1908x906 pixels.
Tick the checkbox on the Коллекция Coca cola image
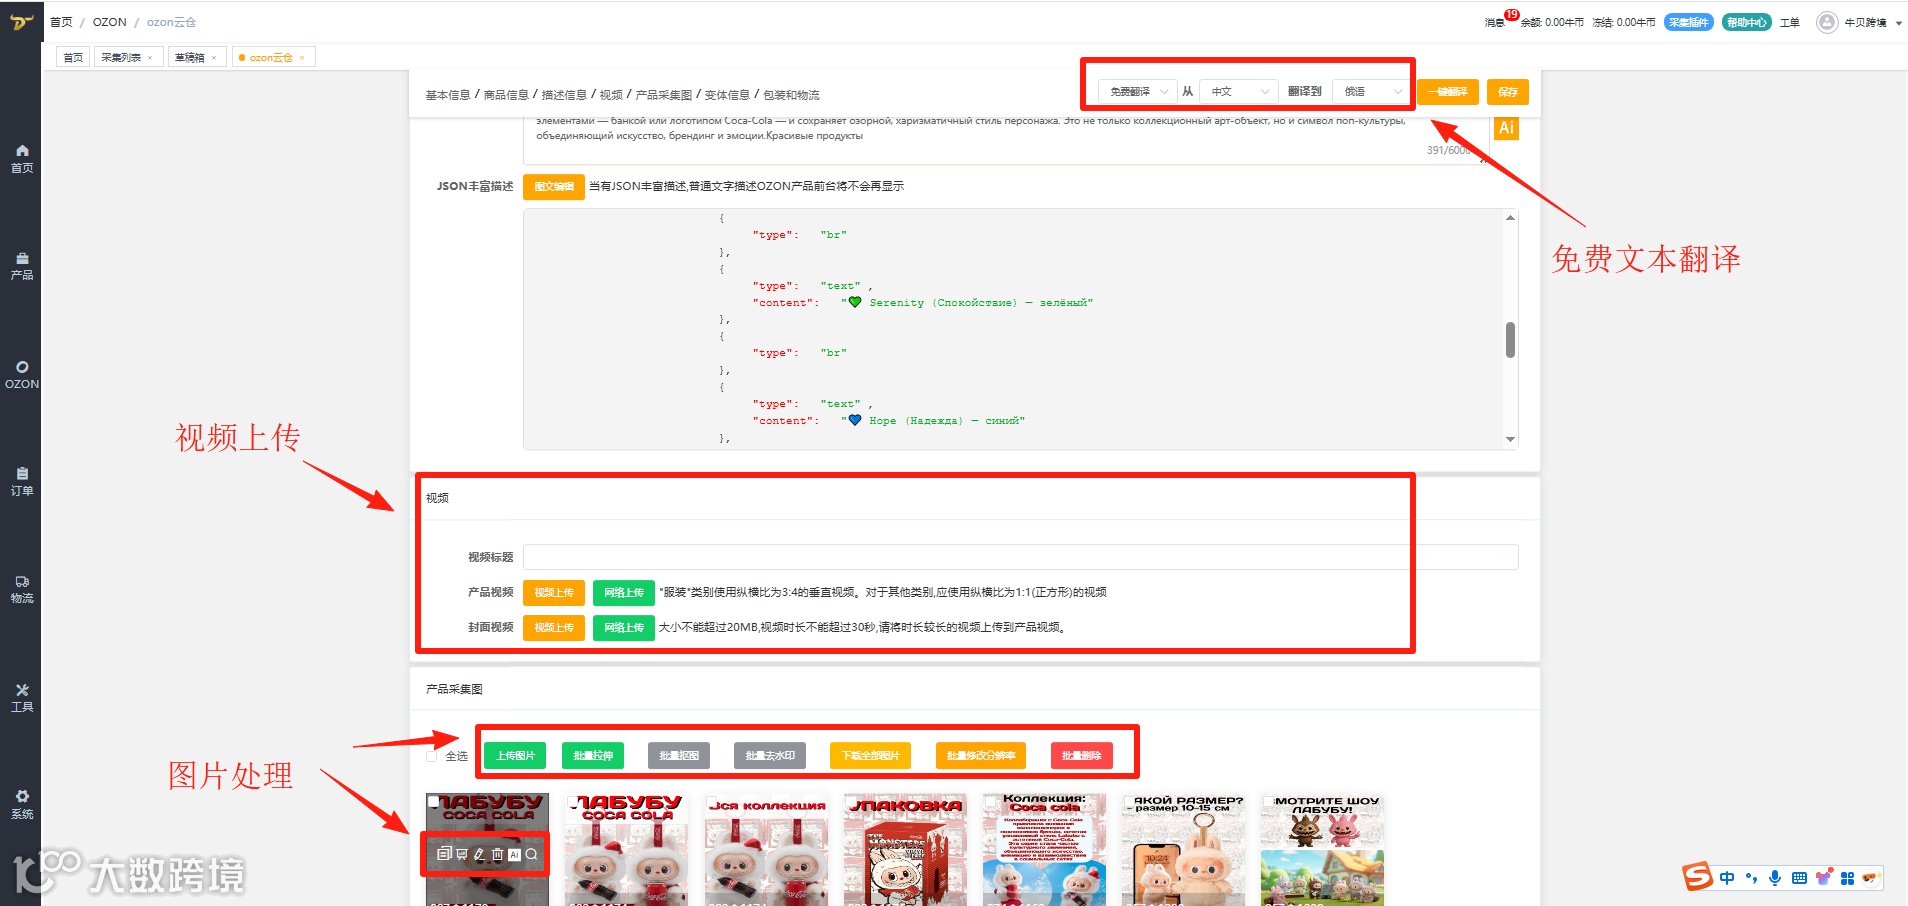pos(989,801)
